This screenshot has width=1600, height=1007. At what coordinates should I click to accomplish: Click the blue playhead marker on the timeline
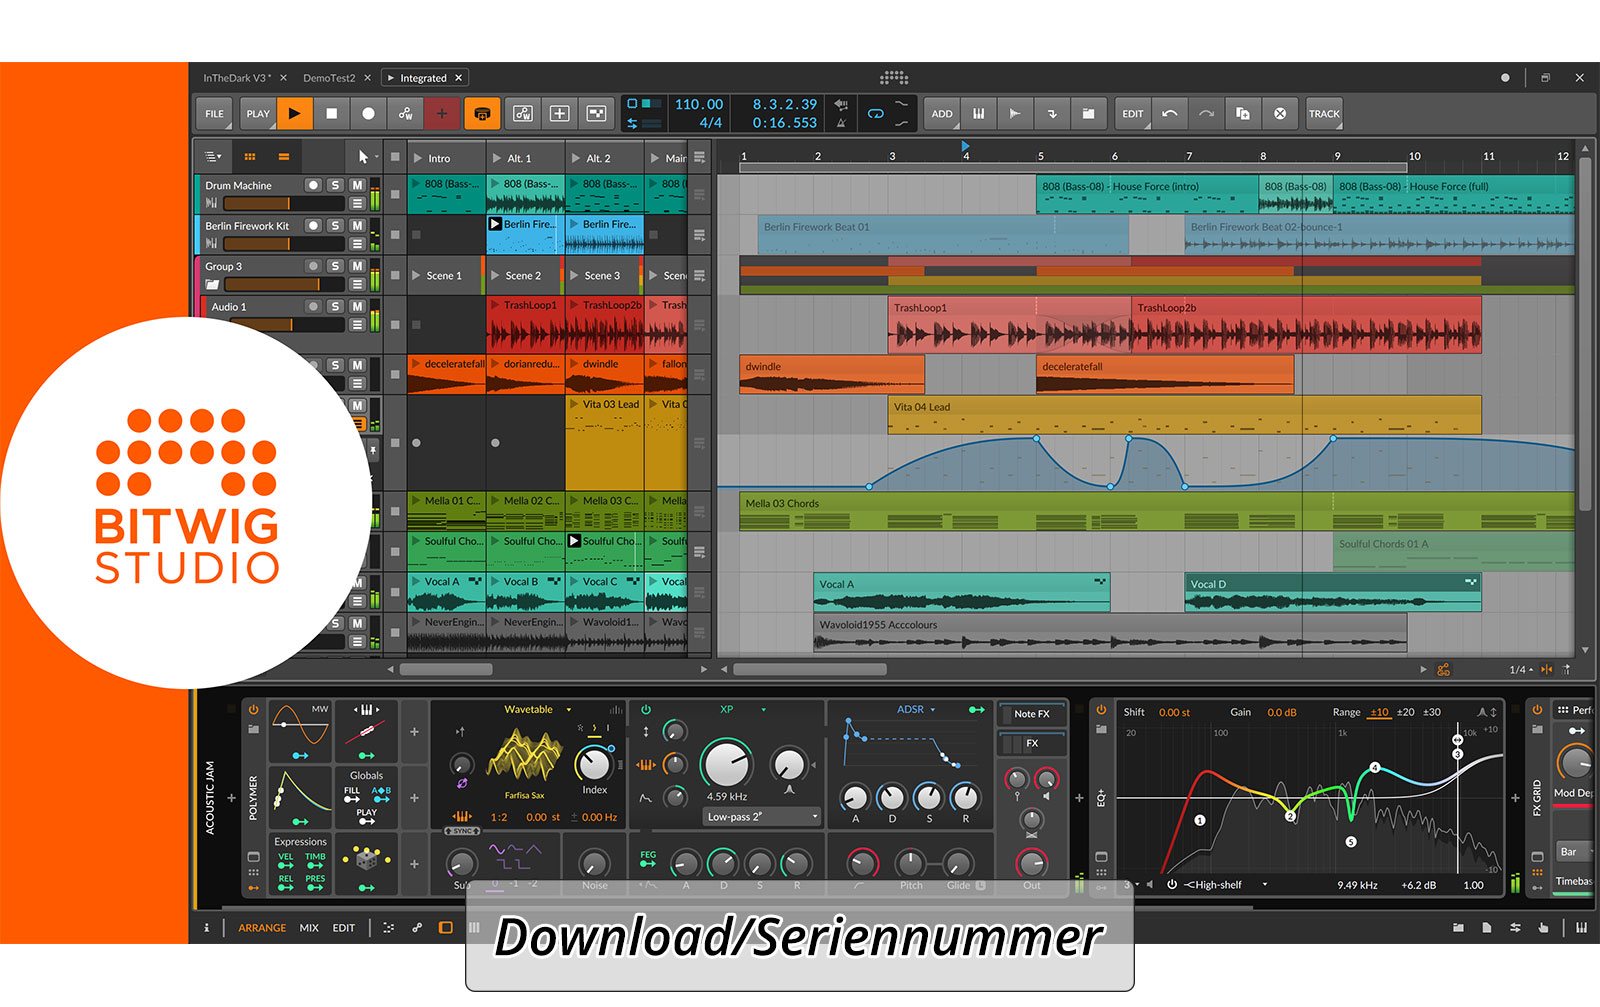pyautogui.click(x=965, y=146)
